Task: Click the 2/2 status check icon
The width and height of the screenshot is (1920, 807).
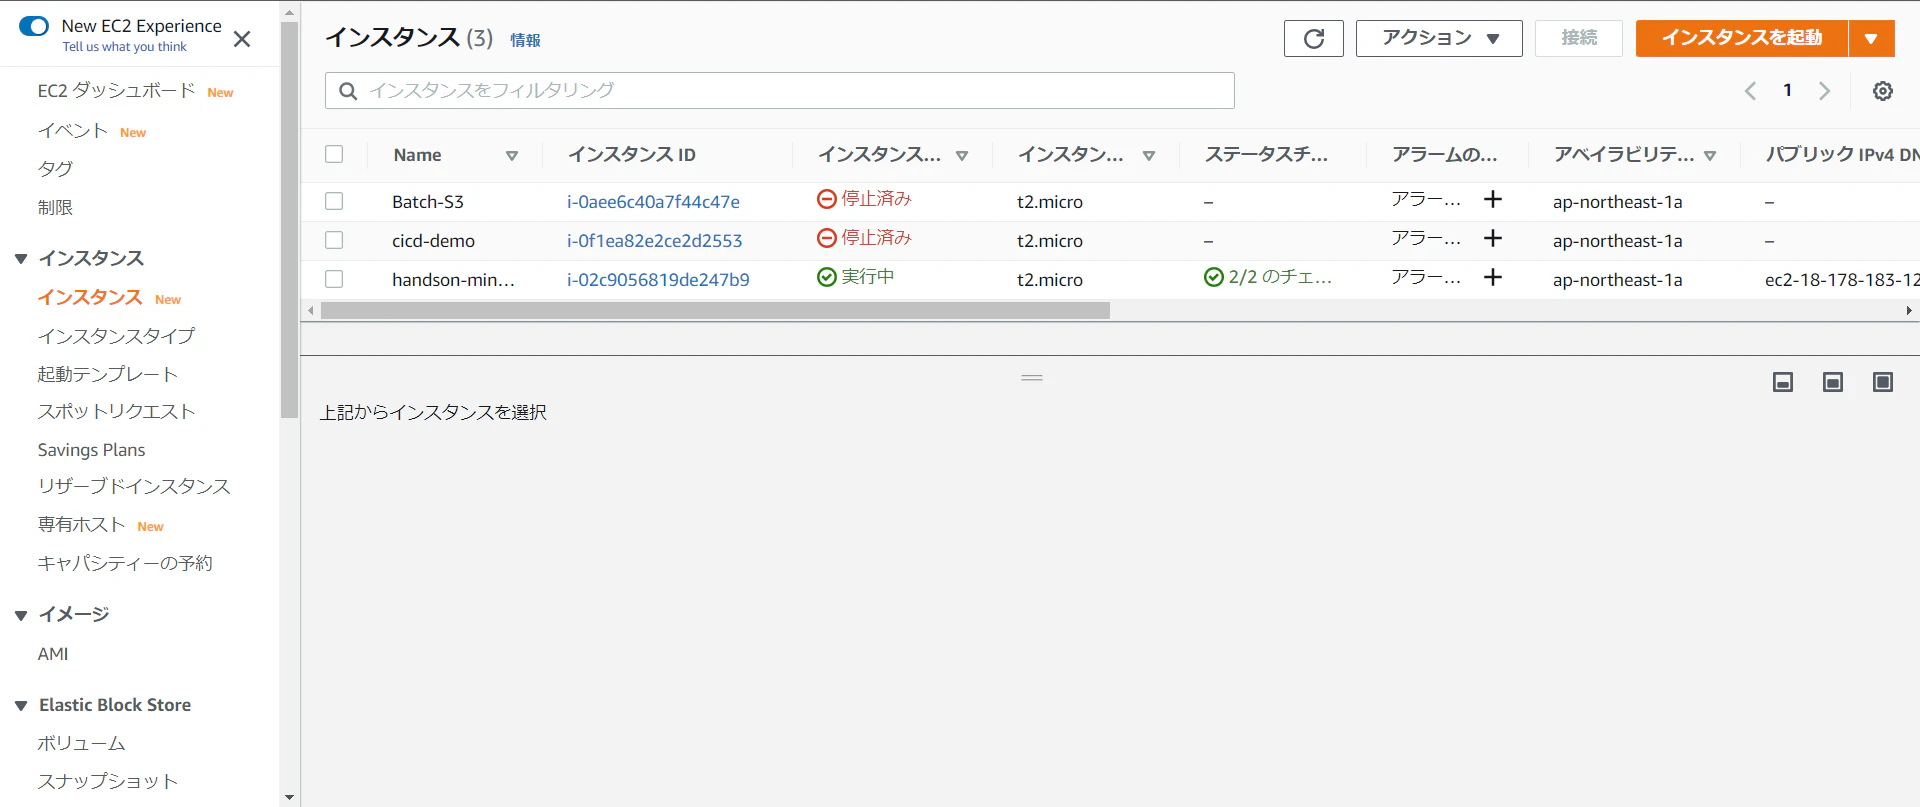Action: point(1214,277)
